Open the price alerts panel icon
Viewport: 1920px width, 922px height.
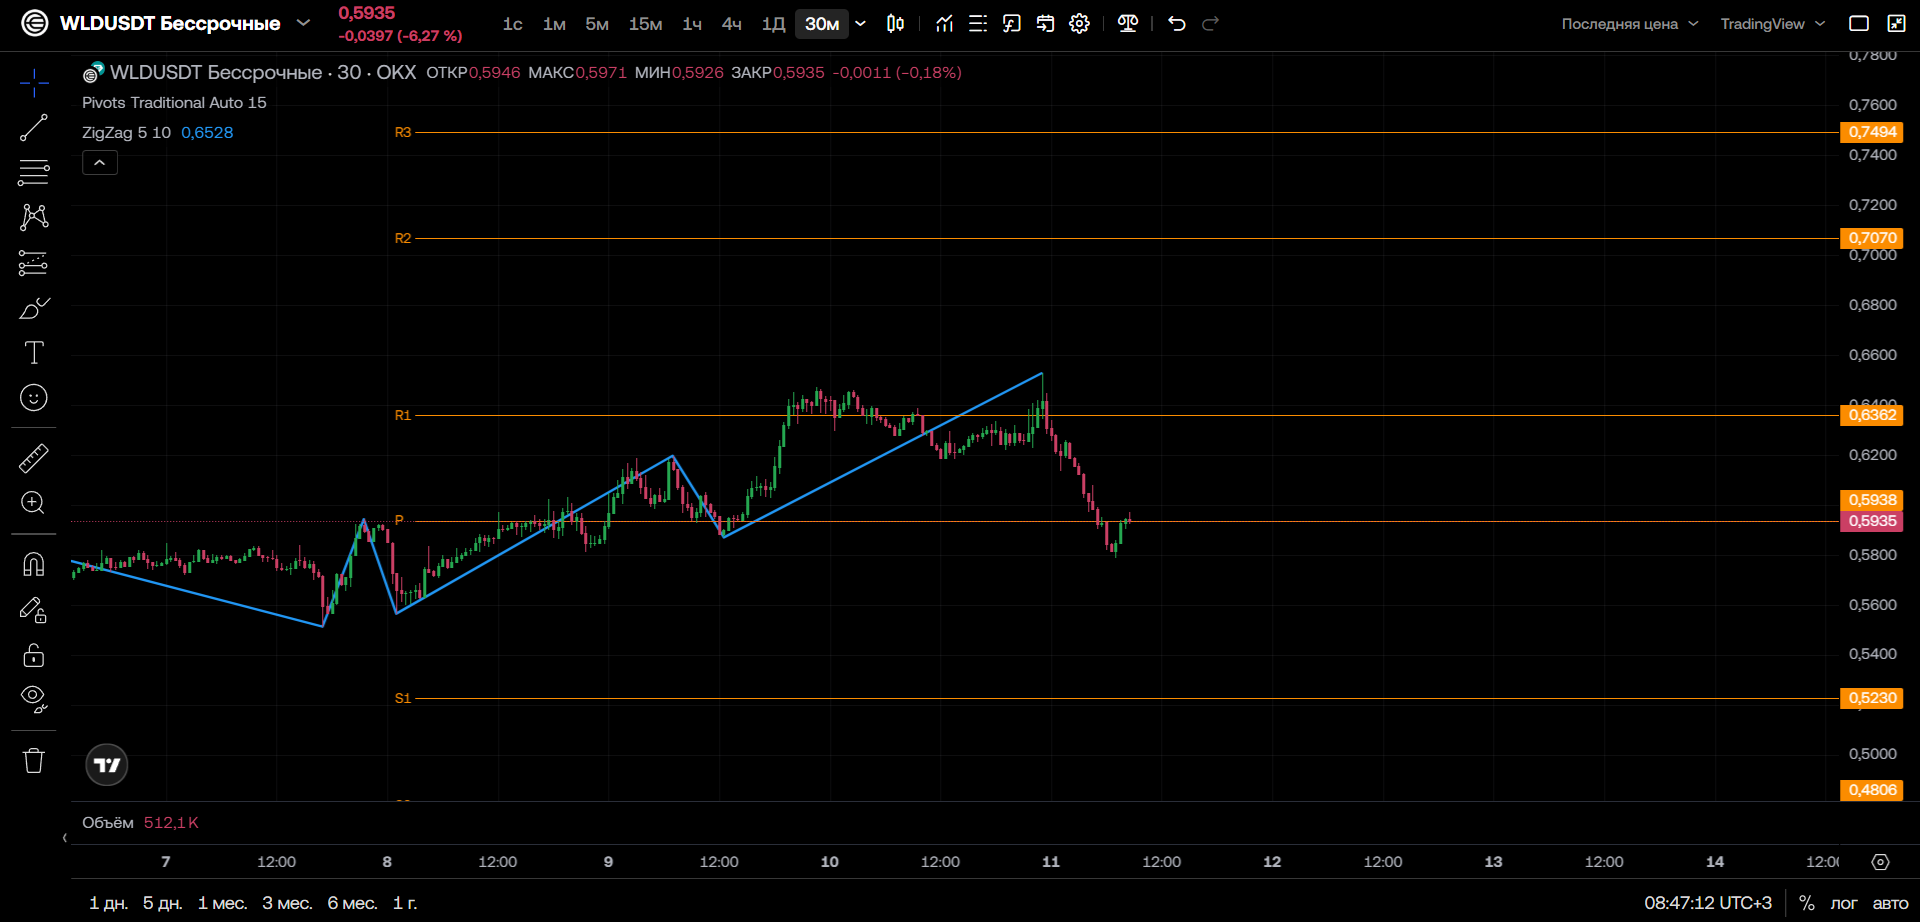coord(1012,23)
